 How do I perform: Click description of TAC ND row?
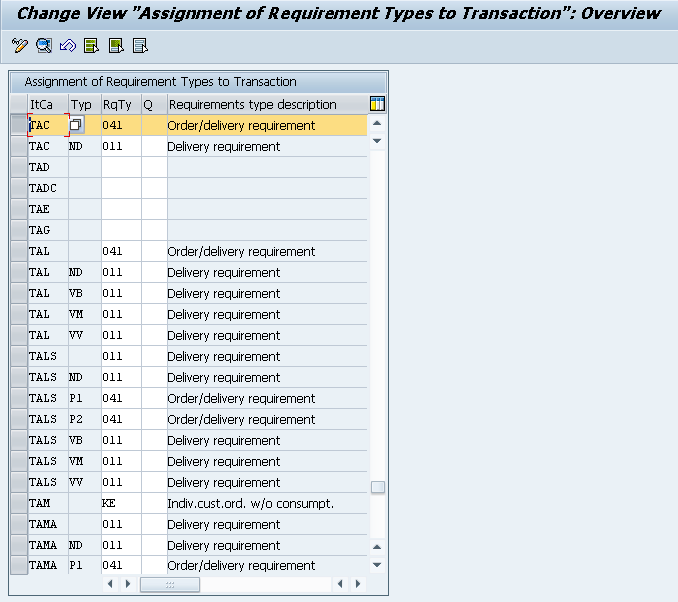pyautogui.click(x=267, y=146)
